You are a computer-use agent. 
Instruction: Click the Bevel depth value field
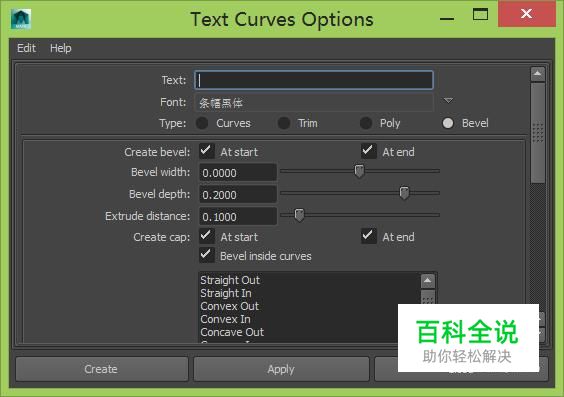238,195
